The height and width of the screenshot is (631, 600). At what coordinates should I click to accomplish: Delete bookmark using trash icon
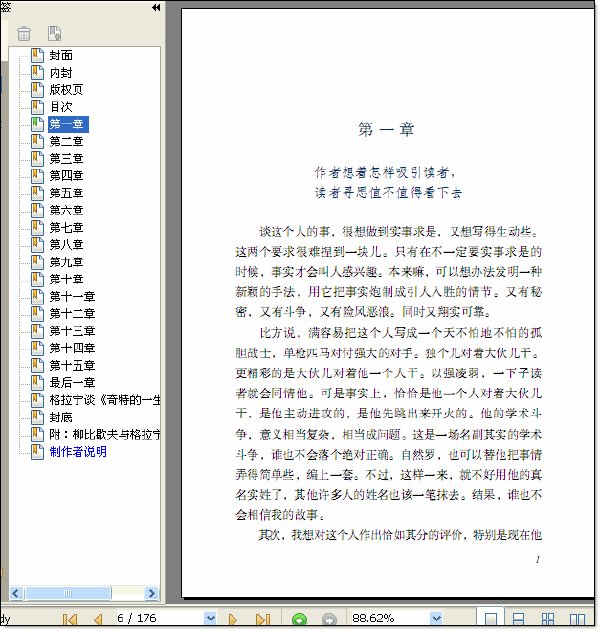tap(24, 33)
